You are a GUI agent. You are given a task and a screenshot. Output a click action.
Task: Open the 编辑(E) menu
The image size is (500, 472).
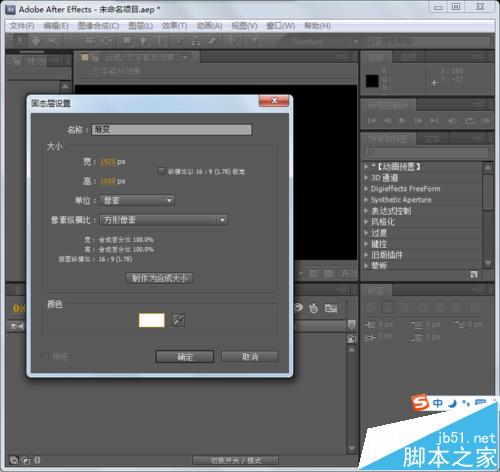(x=56, y=26)
